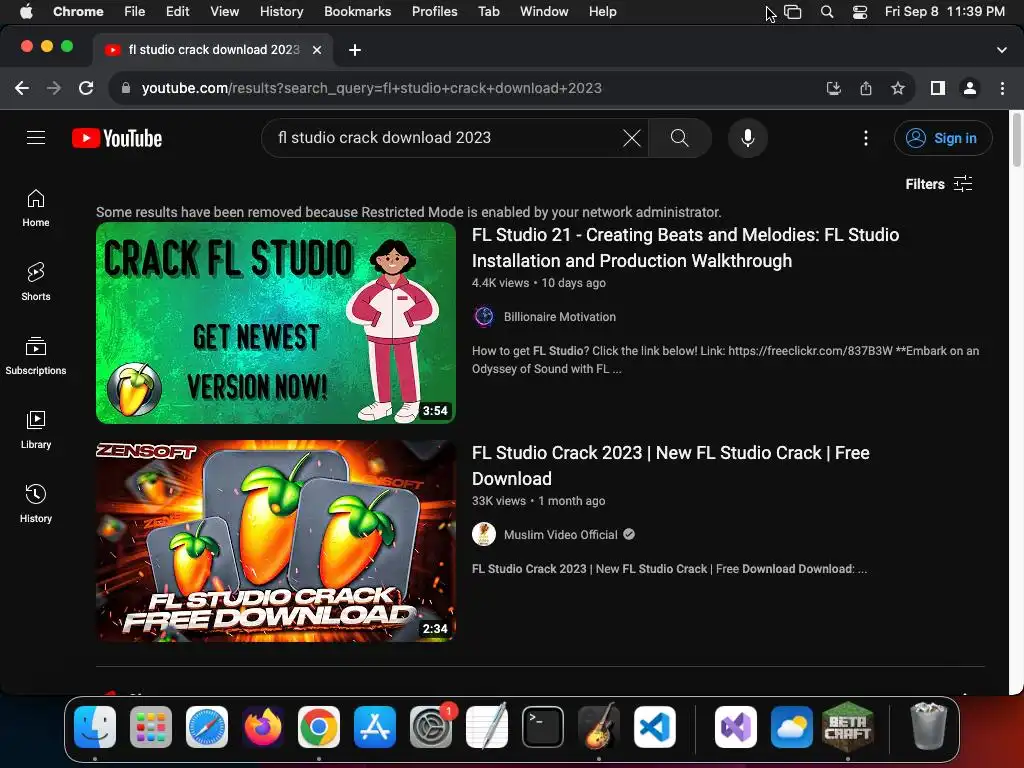Open the Filters options
Image resolution: width=1024 pixels, height=768 pixels.
click(938, 184)
